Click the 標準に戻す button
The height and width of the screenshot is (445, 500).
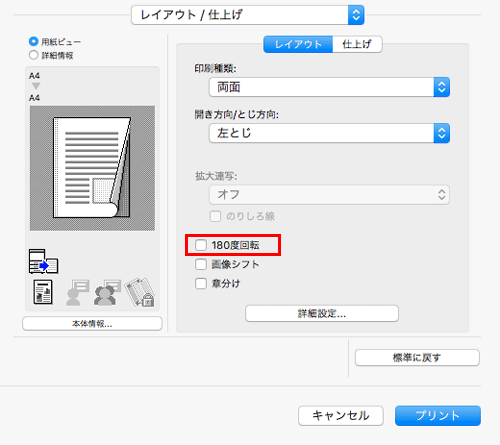[417, 358]
